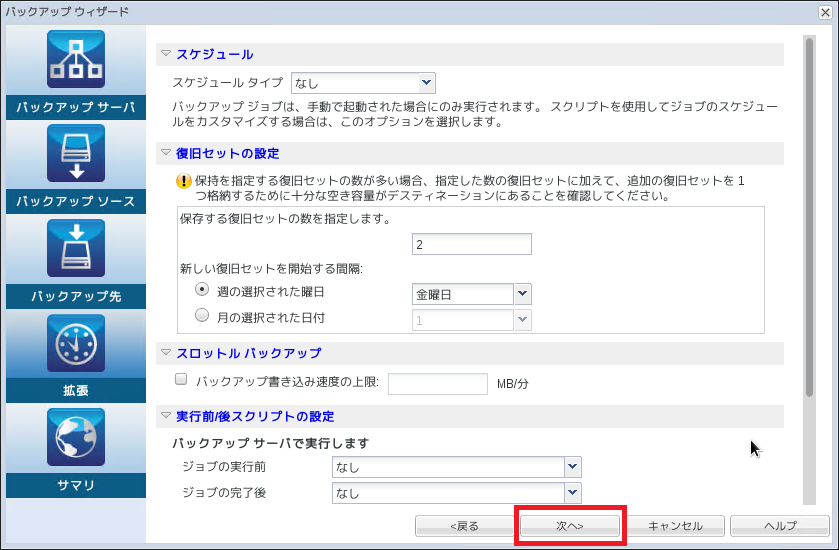839x550 pixels.
Task: Open the 拡張 clock icon
Action: pos(75,343)
